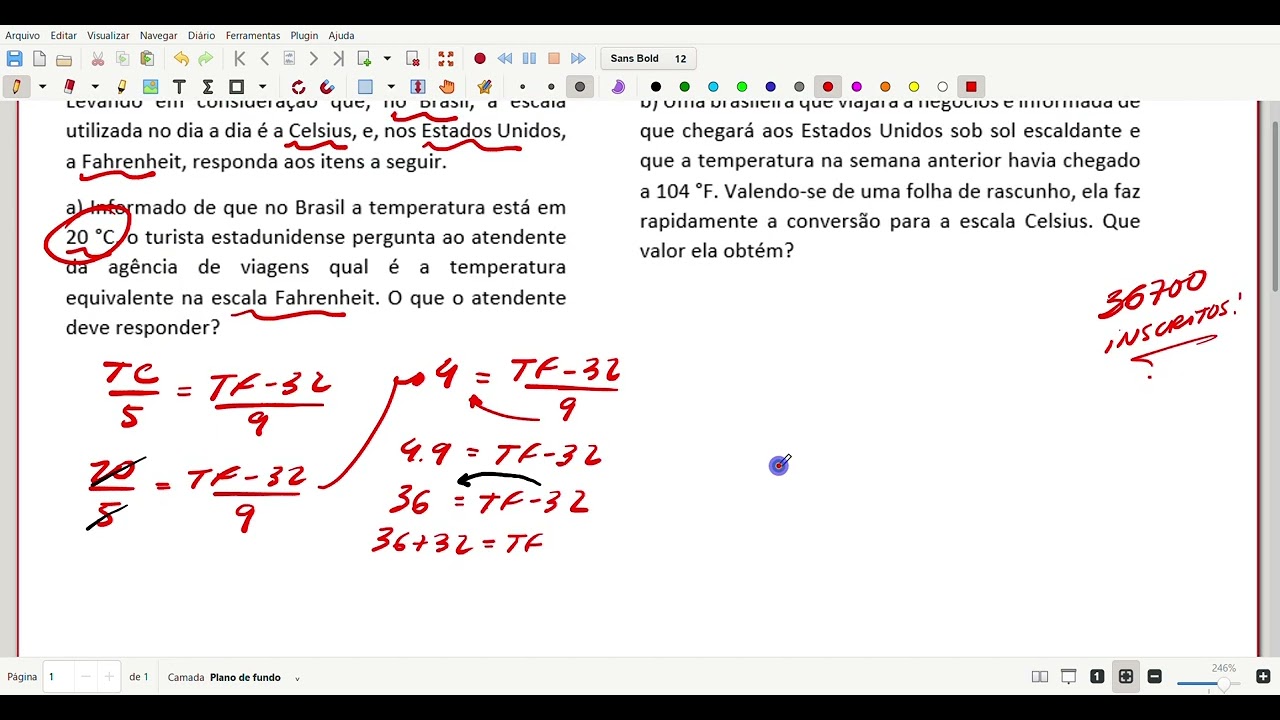Pick the green color swatch

point(684,87)
